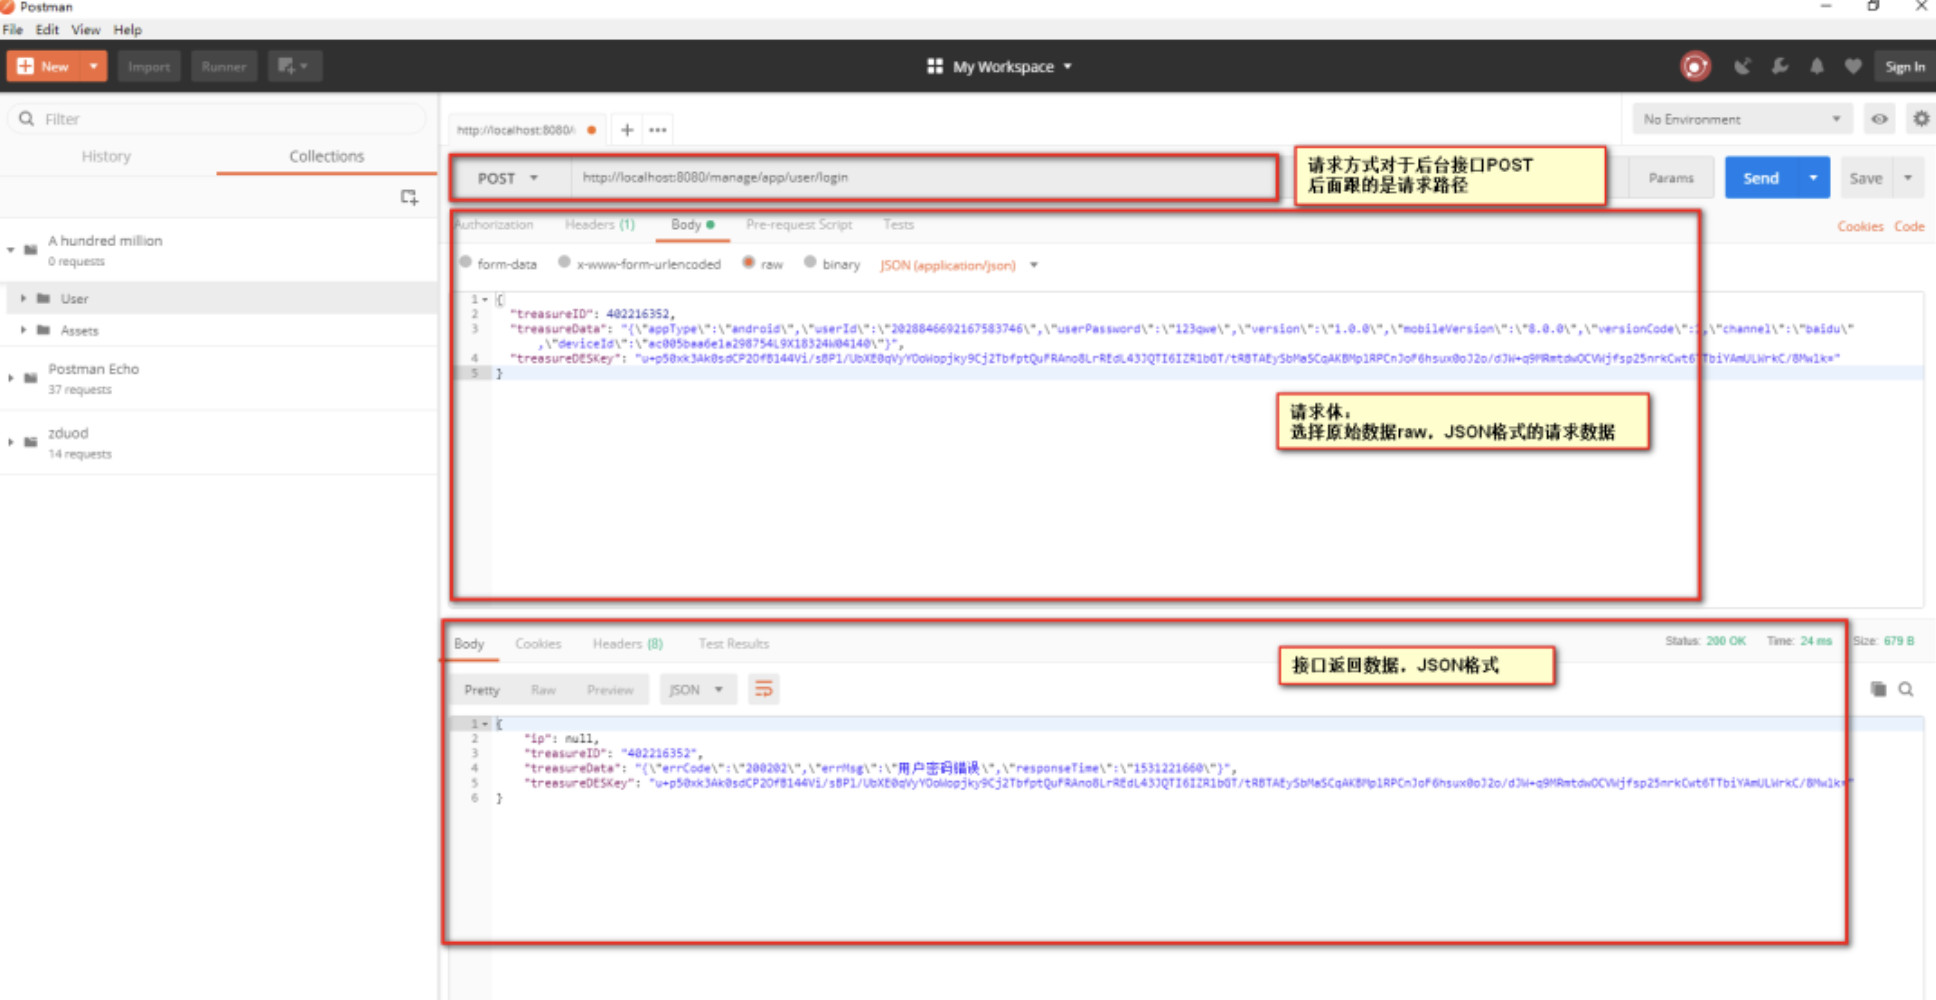Open the View menu

click(x=86, y=29)
